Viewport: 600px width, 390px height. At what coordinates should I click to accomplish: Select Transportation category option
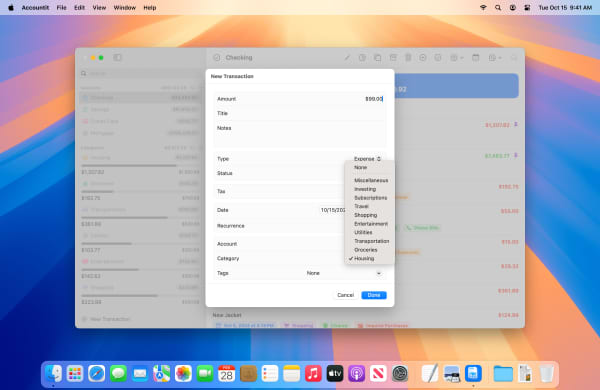[x=370, y=241]
